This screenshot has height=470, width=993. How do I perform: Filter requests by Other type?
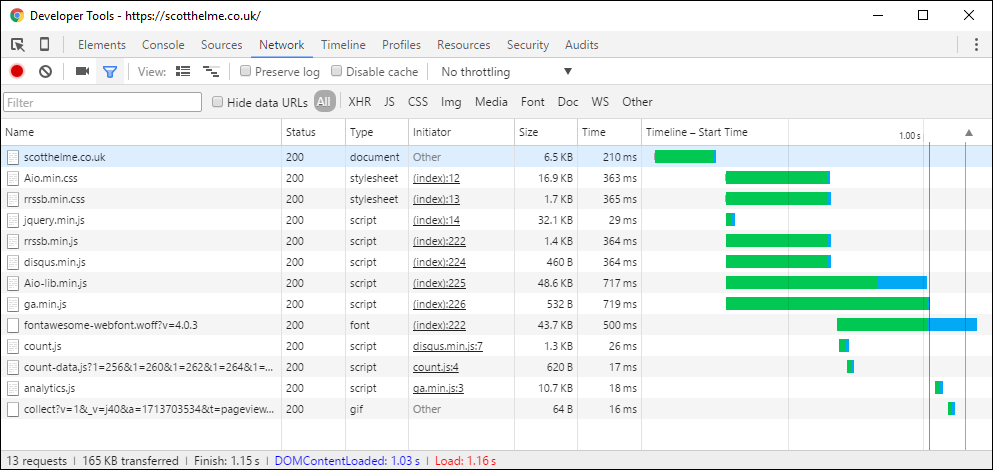(637, 102)
